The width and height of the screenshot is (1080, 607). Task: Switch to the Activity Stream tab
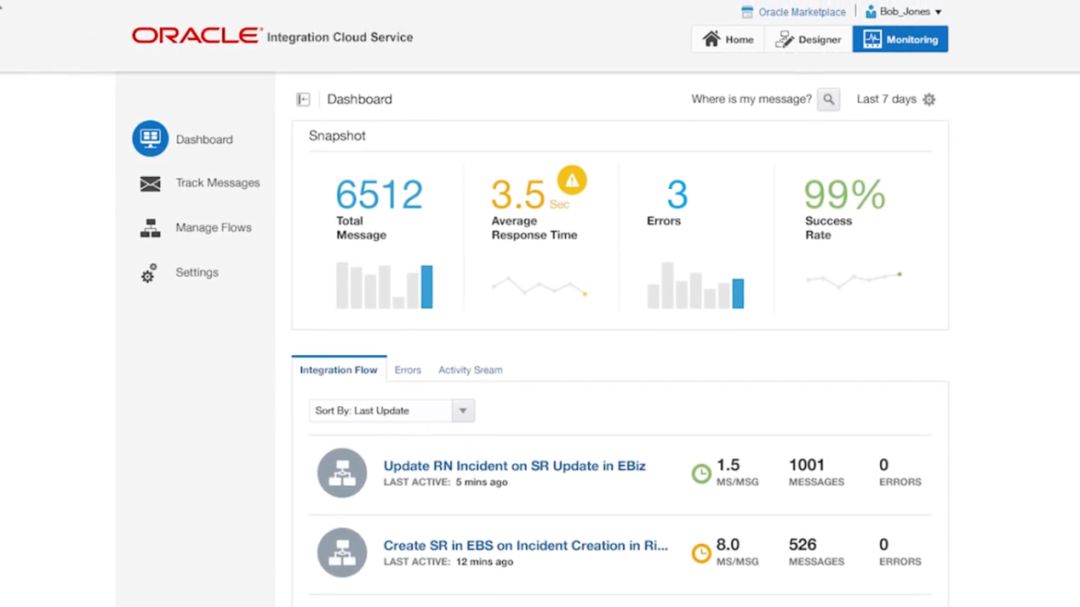coord(470,370)
